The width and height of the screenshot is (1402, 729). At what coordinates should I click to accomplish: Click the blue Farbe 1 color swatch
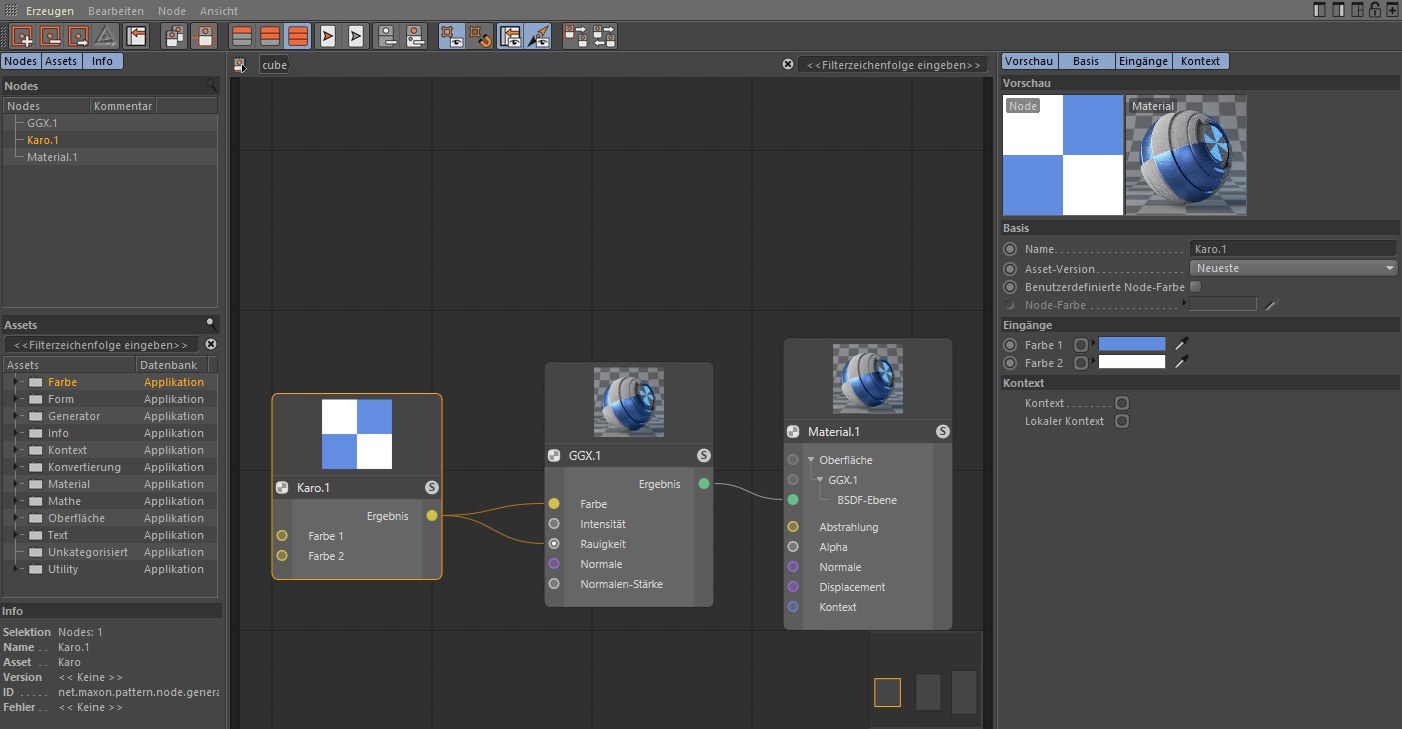tap(1132, 345)
